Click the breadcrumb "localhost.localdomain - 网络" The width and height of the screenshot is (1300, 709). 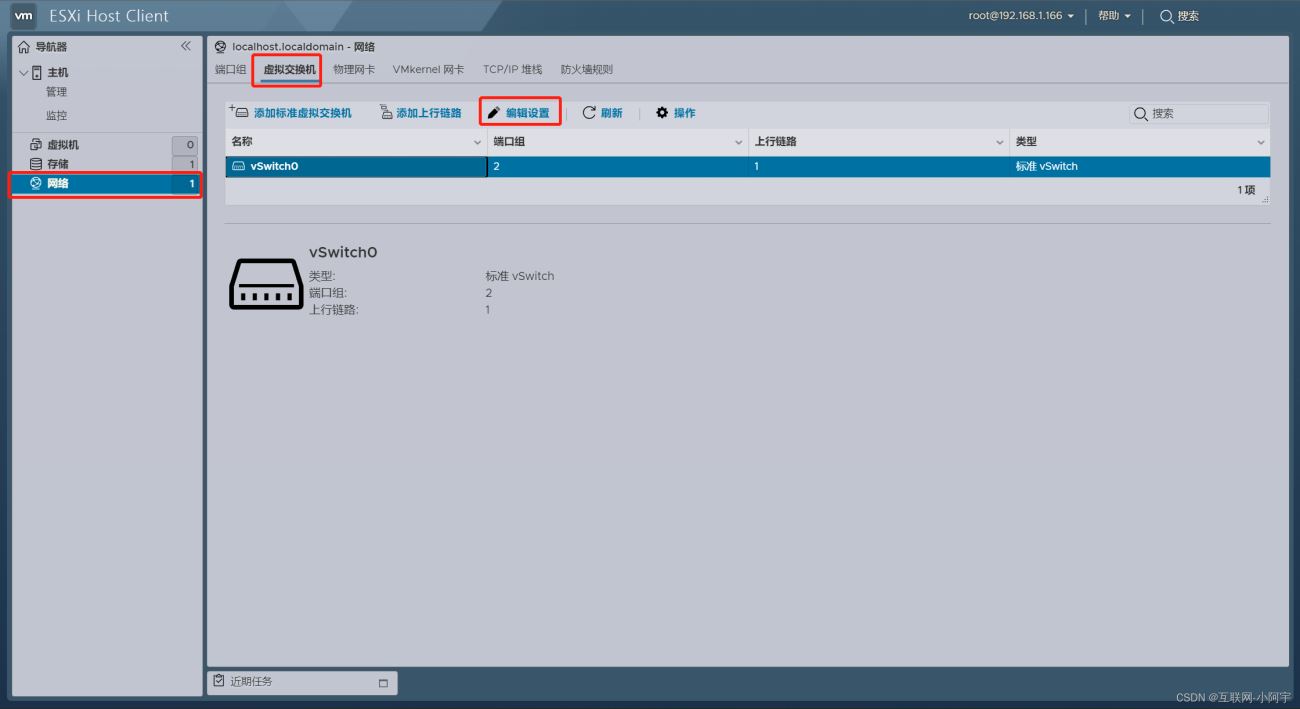click(304, 47)
